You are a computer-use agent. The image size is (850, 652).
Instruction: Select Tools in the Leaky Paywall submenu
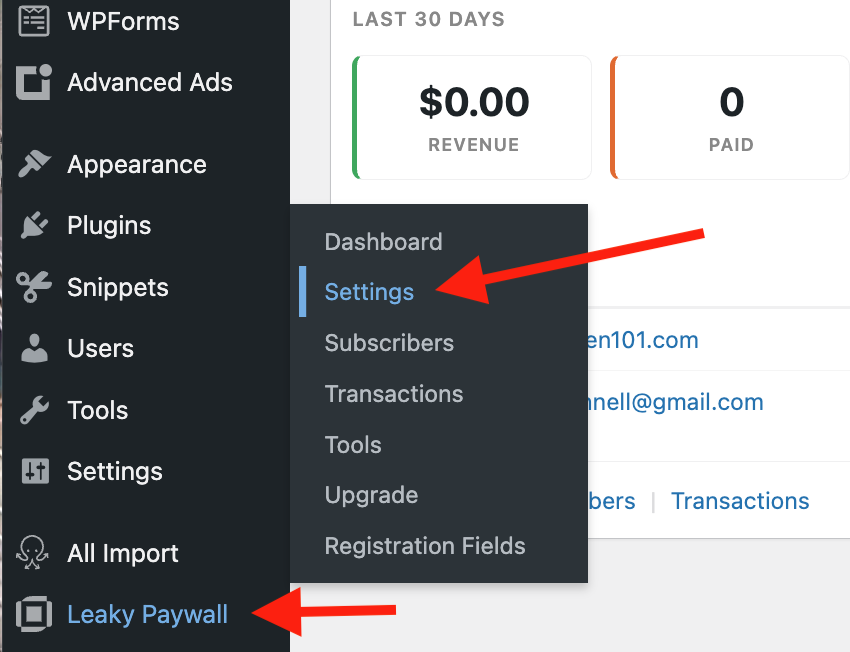(x=353, y=445)
